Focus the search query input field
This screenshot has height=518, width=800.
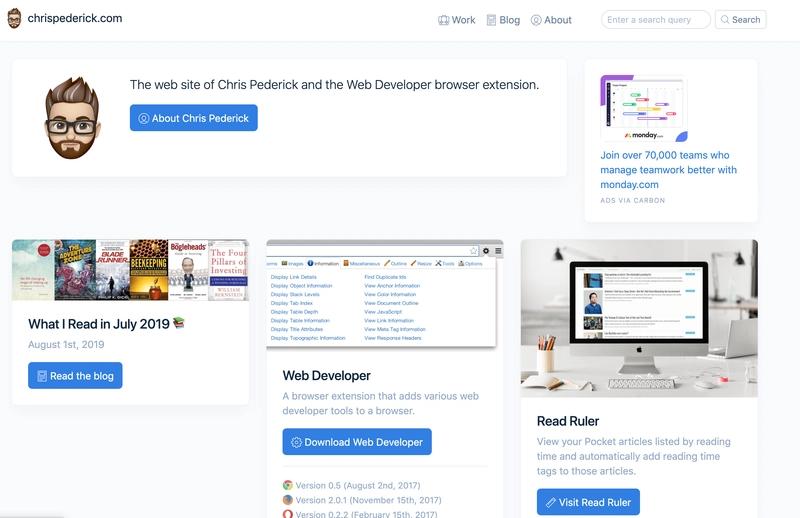(656, 19)
